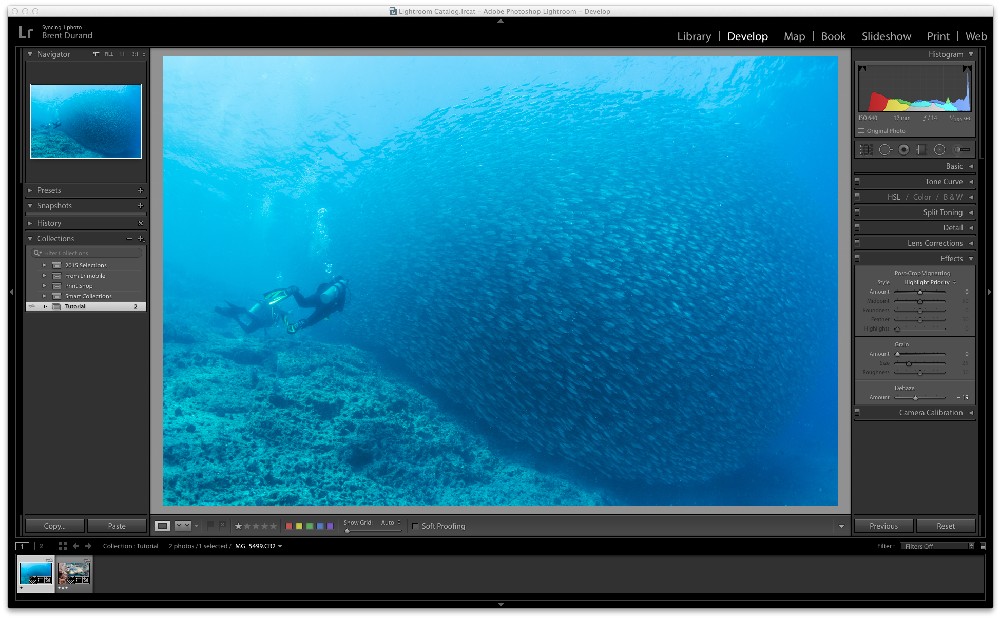Choose the Red Eye Correction tool

903,150
